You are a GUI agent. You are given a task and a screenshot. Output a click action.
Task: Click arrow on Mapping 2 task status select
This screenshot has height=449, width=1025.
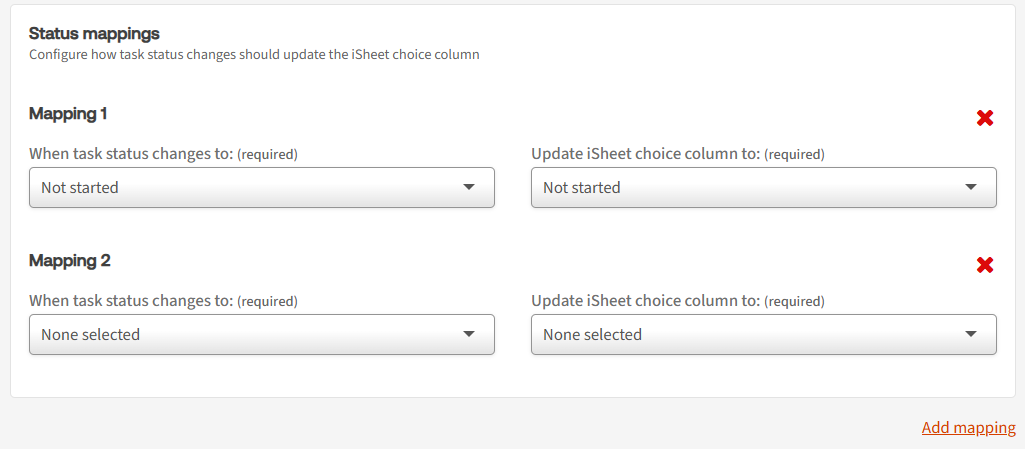coord(469,334)
